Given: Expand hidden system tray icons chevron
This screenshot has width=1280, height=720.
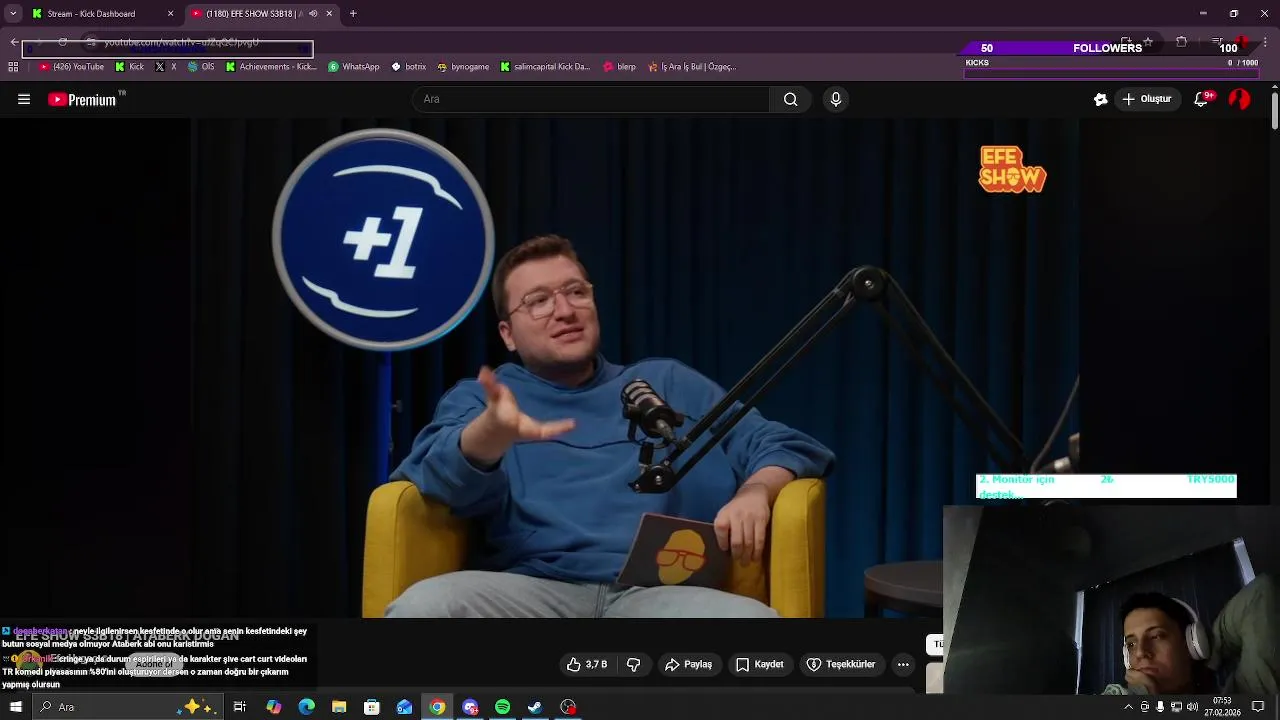Looking at the screenshot, I should click(x=1129, y=707).
